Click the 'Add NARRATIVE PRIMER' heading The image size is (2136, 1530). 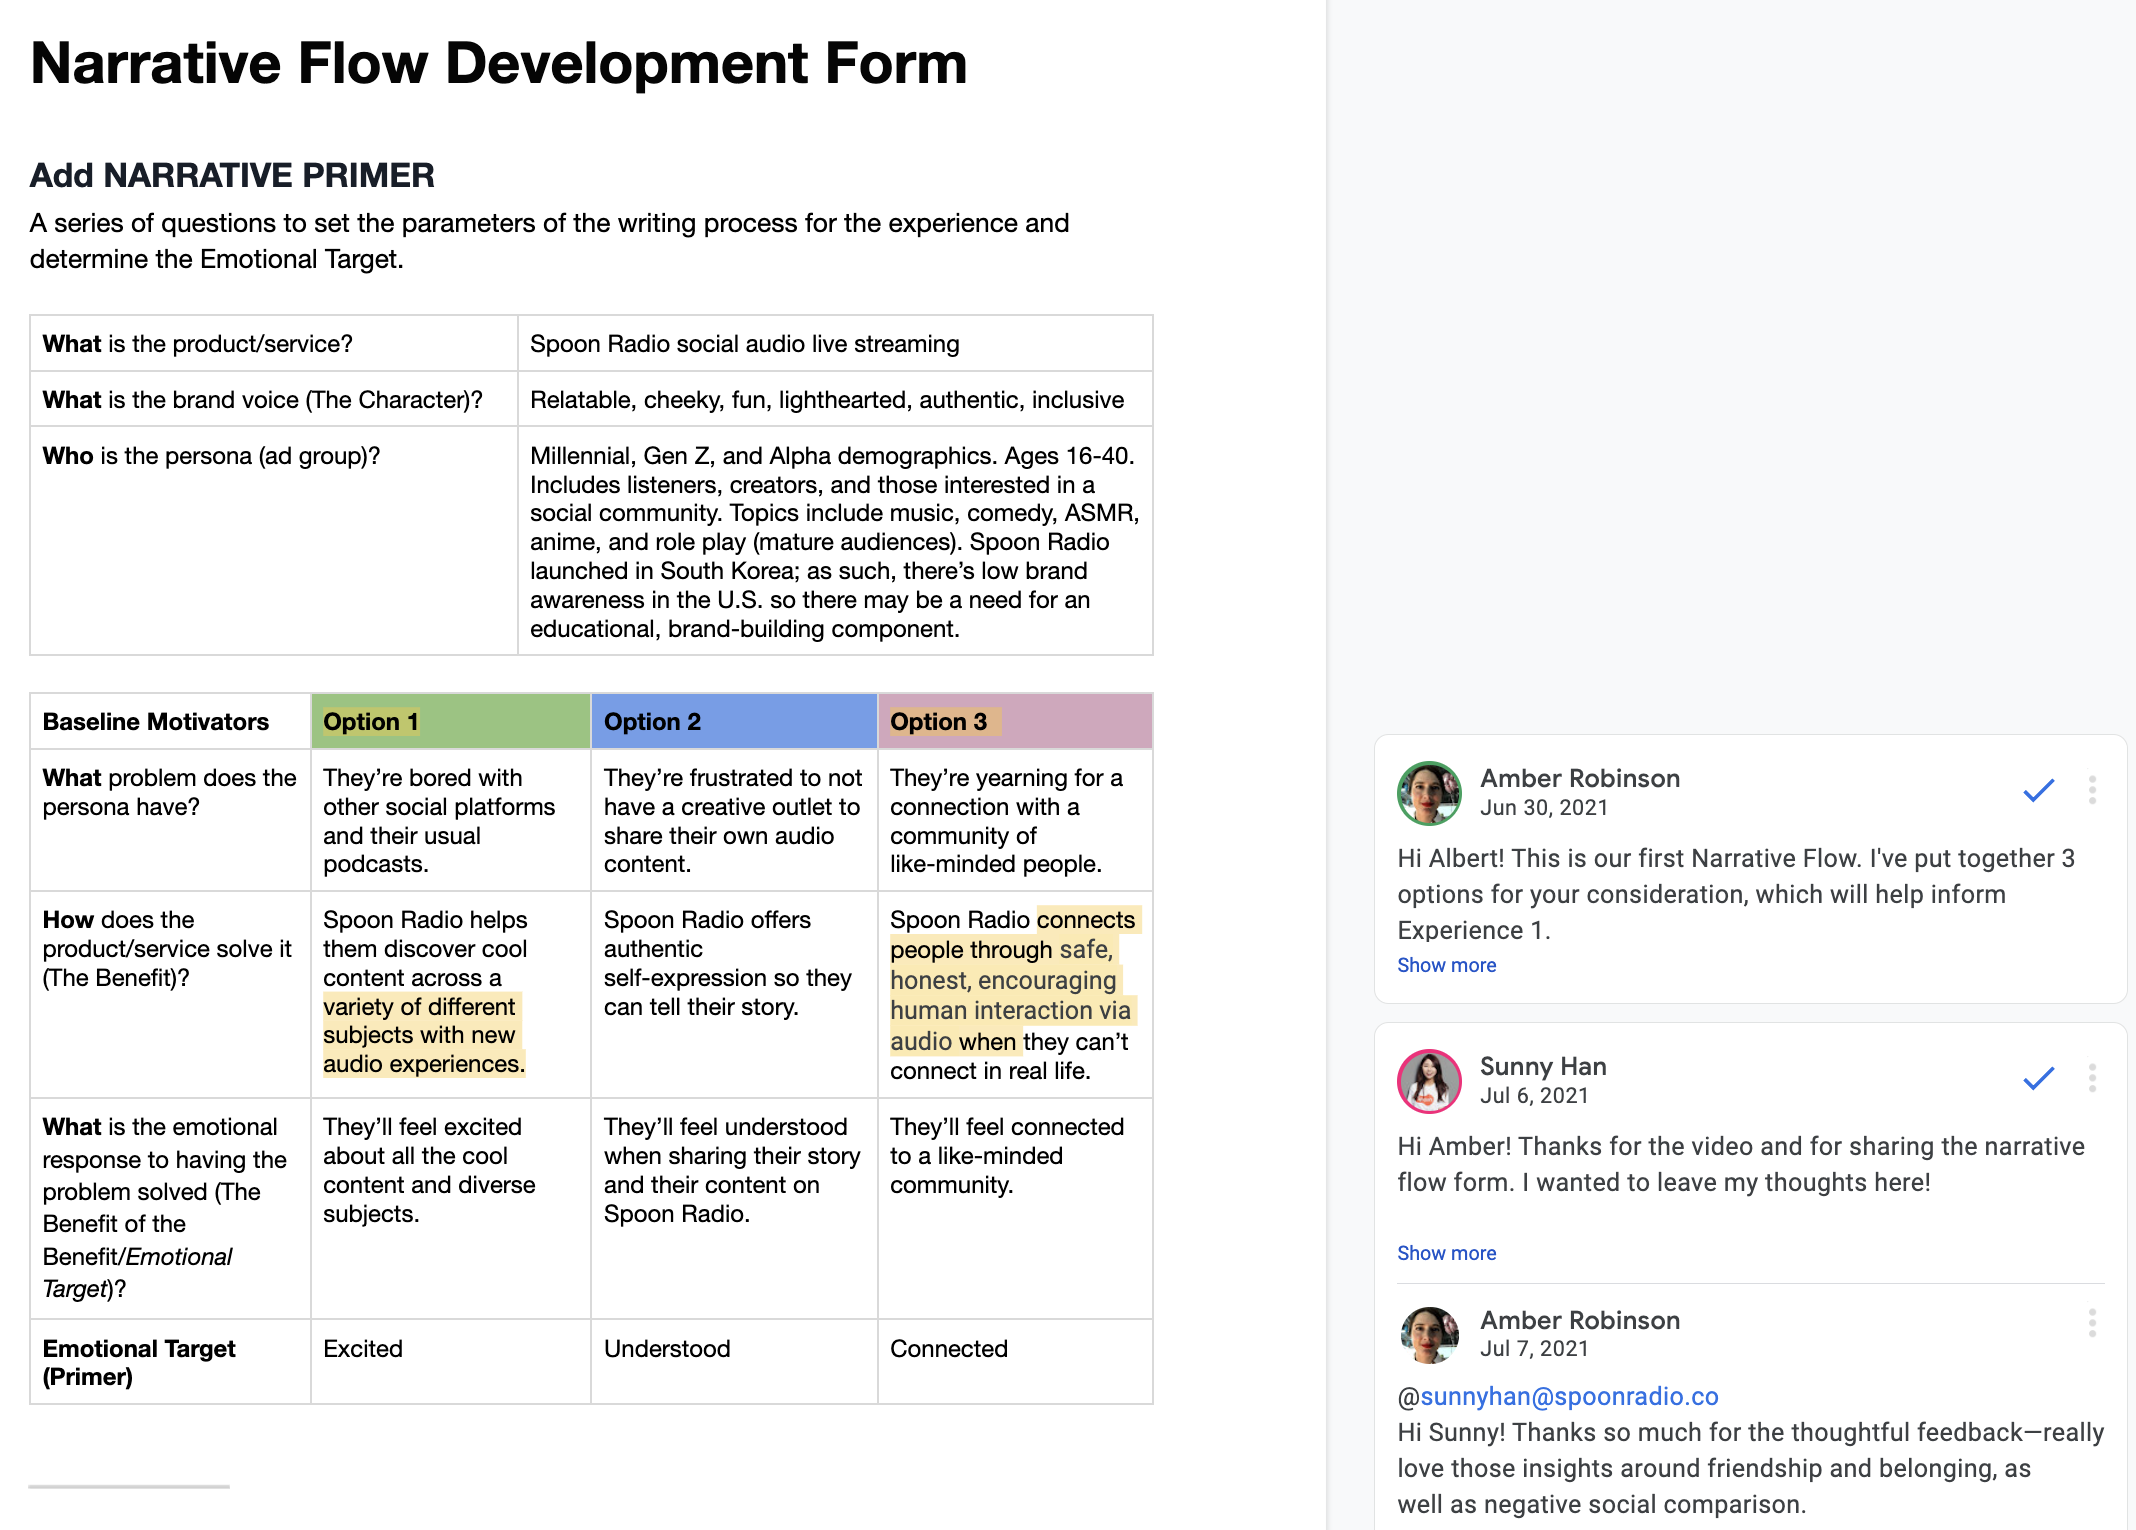pos(232,175)
